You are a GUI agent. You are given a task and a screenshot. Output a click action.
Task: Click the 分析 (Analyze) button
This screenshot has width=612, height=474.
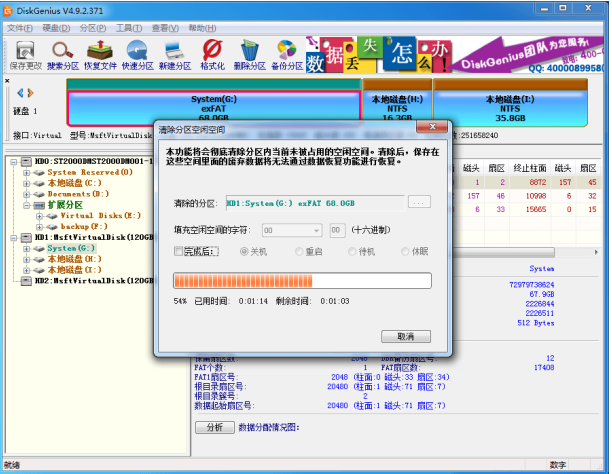[x=215, y=428]
